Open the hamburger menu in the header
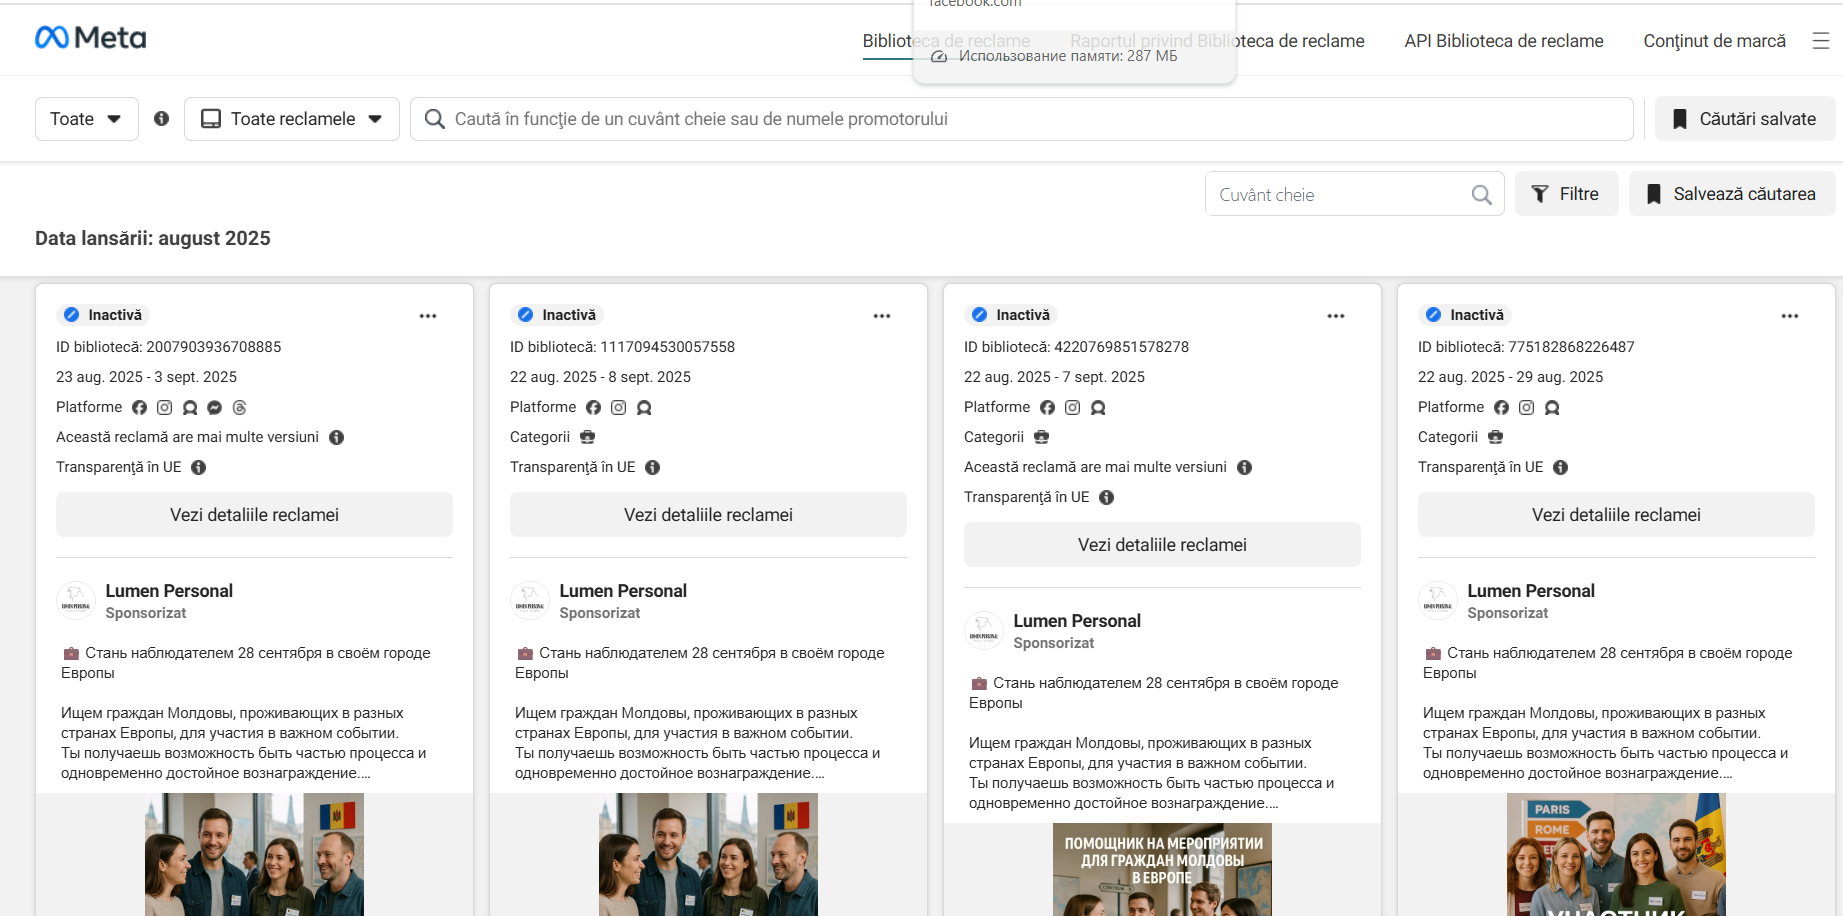 click(1820, 41)
